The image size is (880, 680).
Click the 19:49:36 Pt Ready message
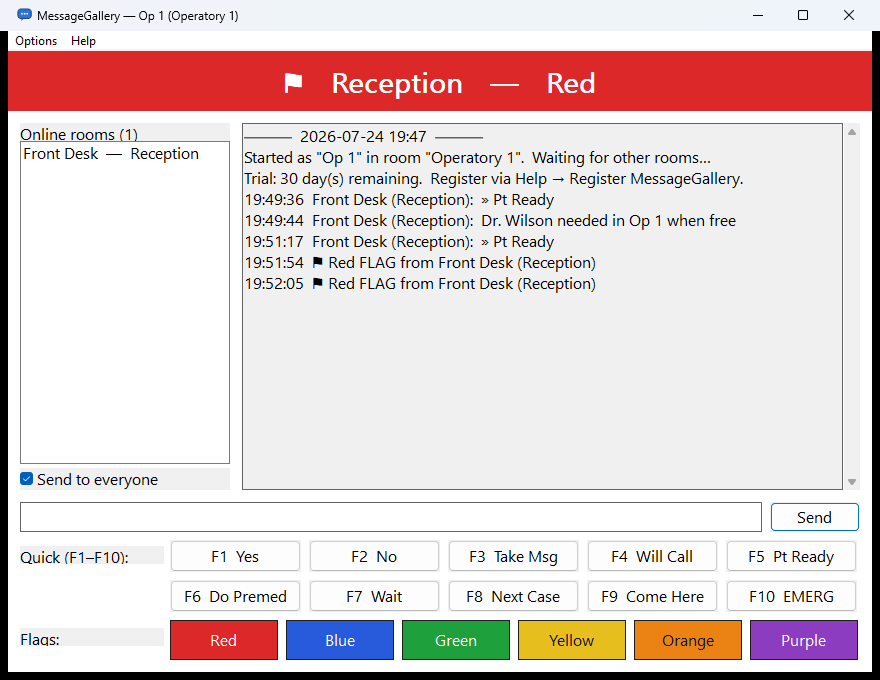[x=399, y=200]
